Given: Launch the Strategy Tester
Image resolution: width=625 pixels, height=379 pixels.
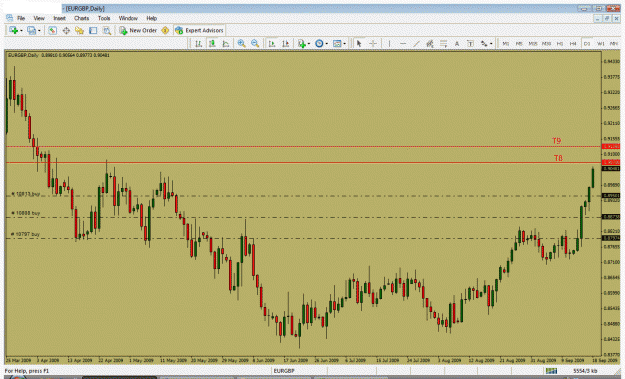Looking at the screenshot, I should [x=106, y=30].
